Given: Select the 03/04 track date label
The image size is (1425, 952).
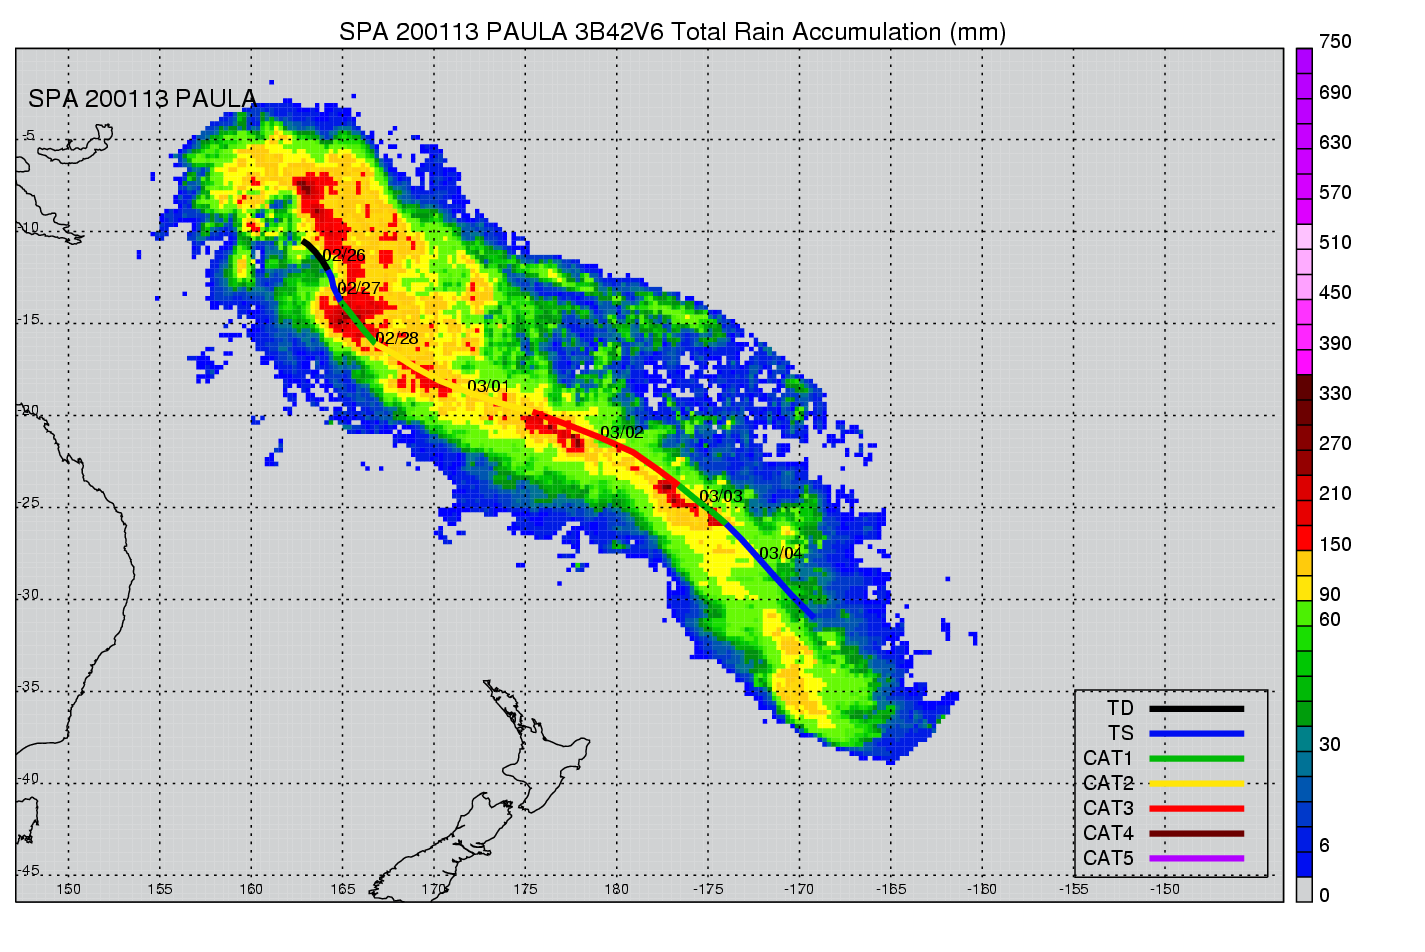Looking at the screenshot, I should point(780,554).
